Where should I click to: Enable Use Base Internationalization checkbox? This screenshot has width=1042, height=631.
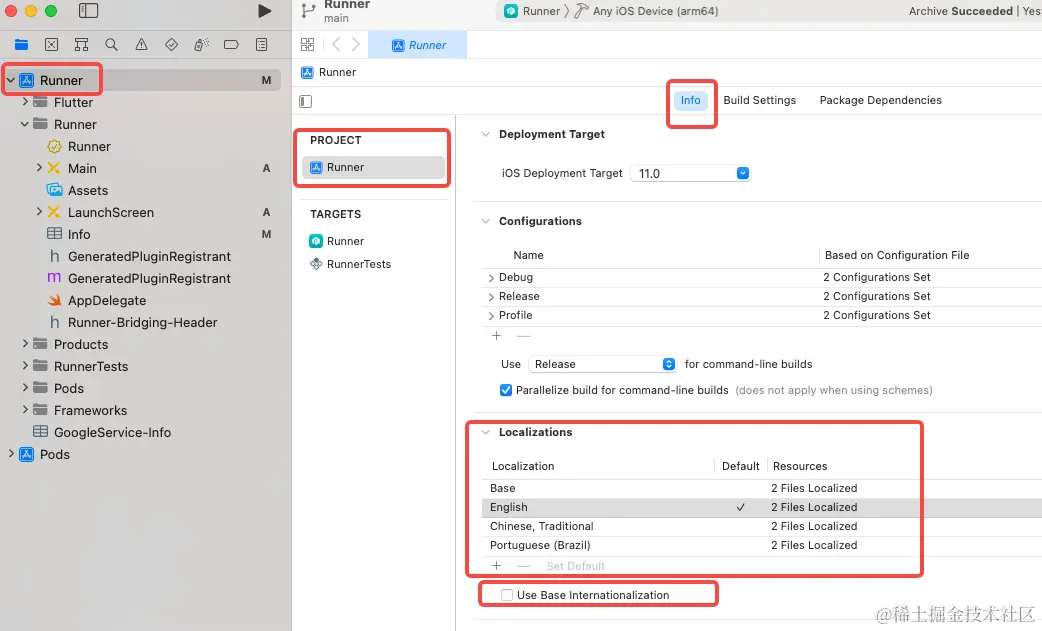(x=507, y=595)
